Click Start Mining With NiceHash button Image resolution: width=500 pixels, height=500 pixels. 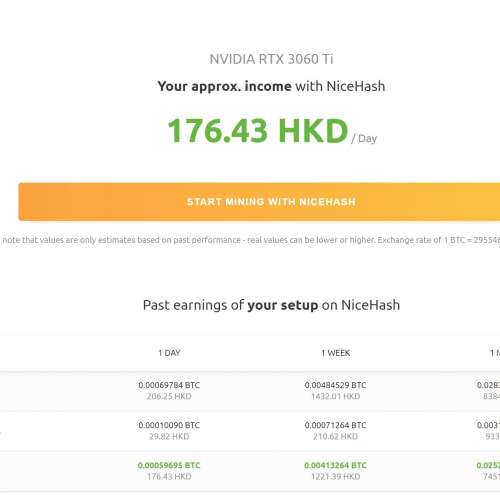tap(259, 202)
